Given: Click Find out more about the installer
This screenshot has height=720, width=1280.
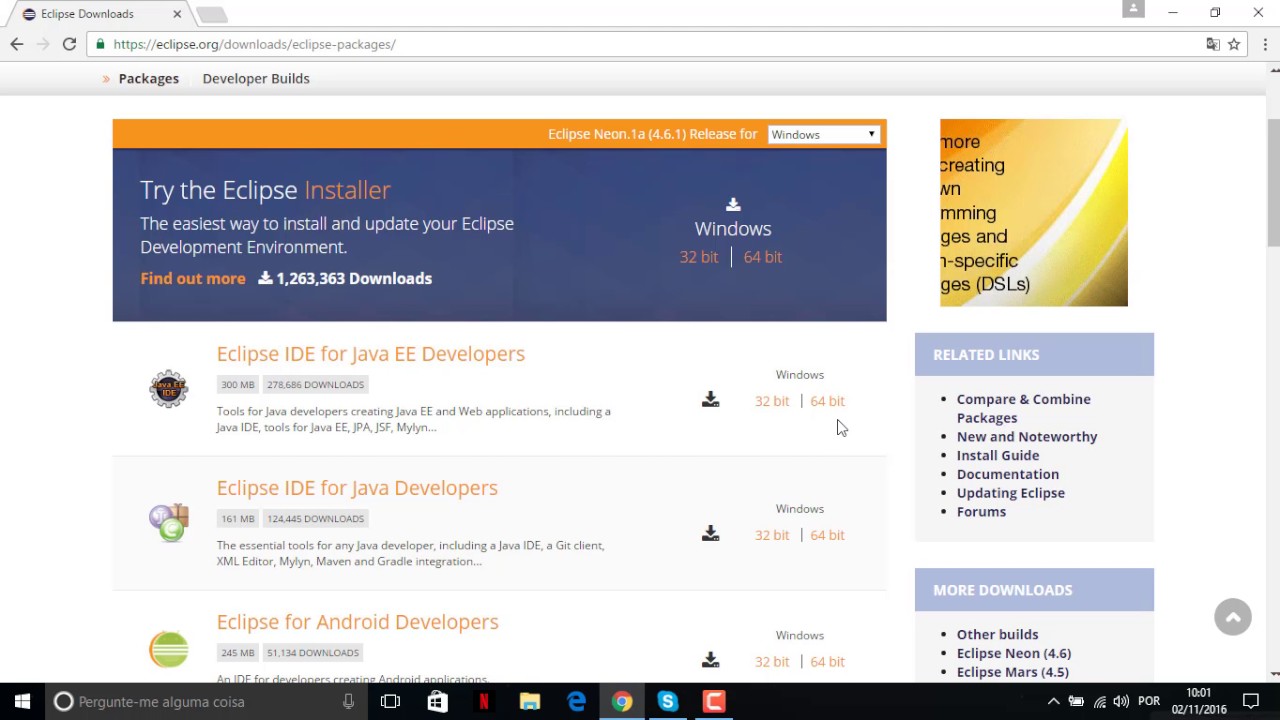Looking at the screenshot, I should click(x=193, y=278).
